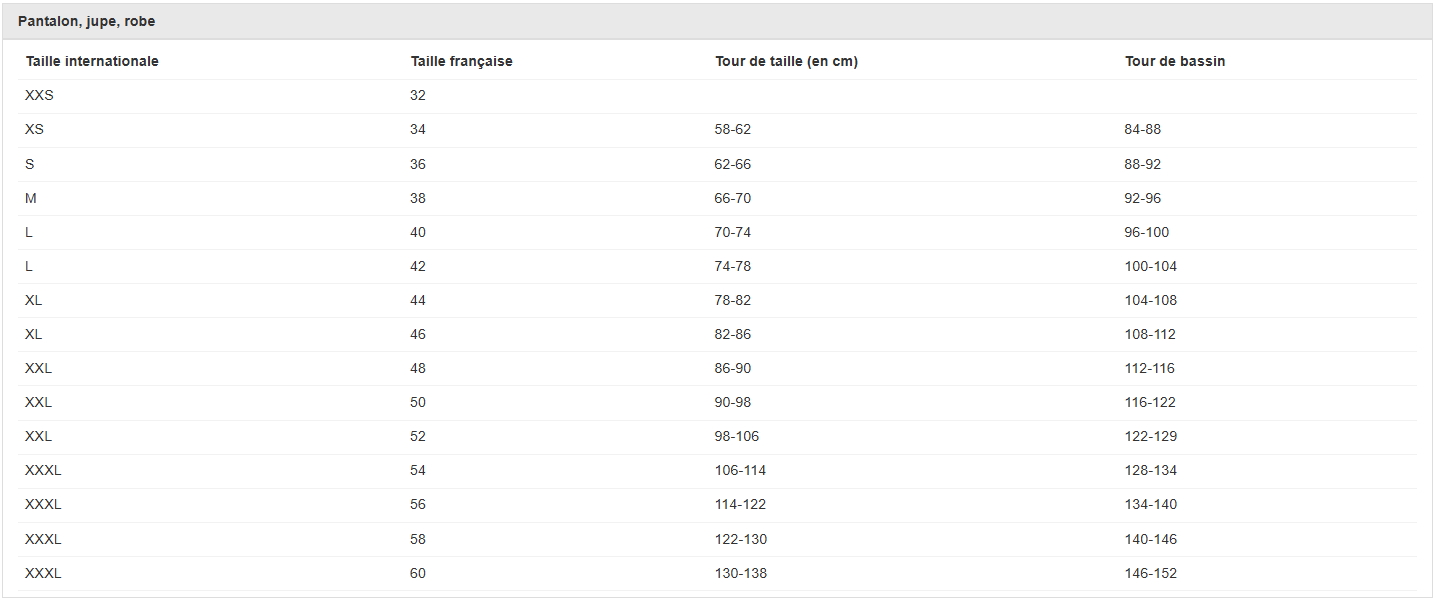Click the M international size cell
This screenshot has width=1436, height=601.
(x=31, y=198)
